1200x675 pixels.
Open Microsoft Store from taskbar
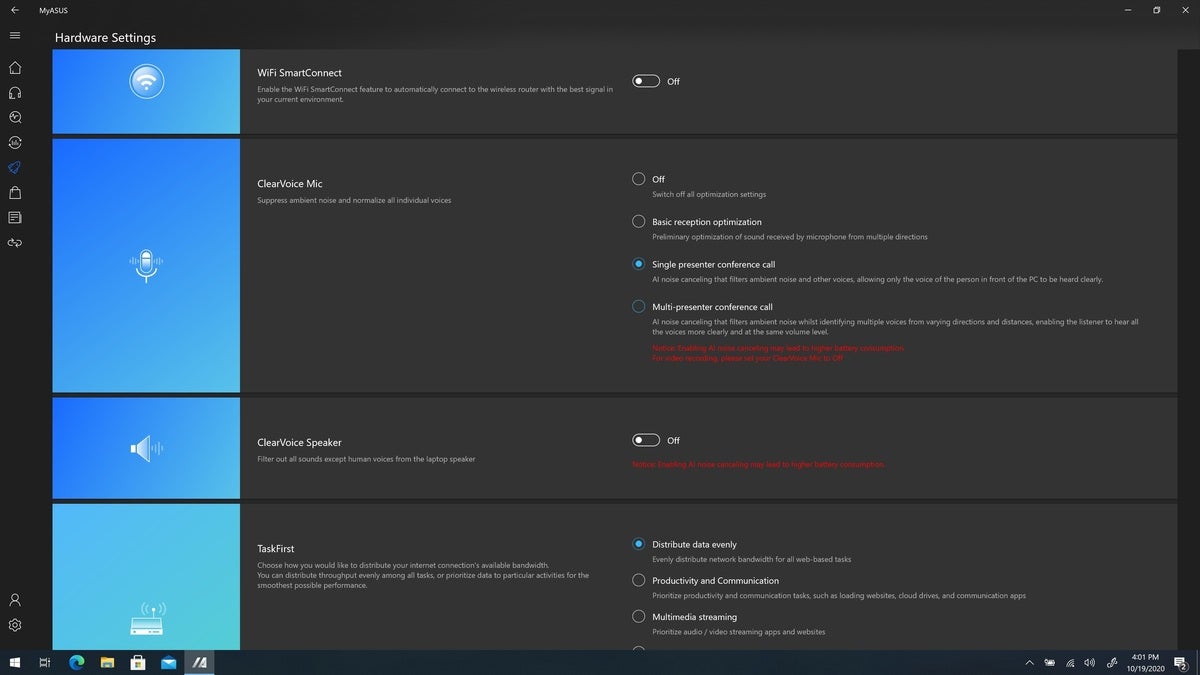(138, 662)
